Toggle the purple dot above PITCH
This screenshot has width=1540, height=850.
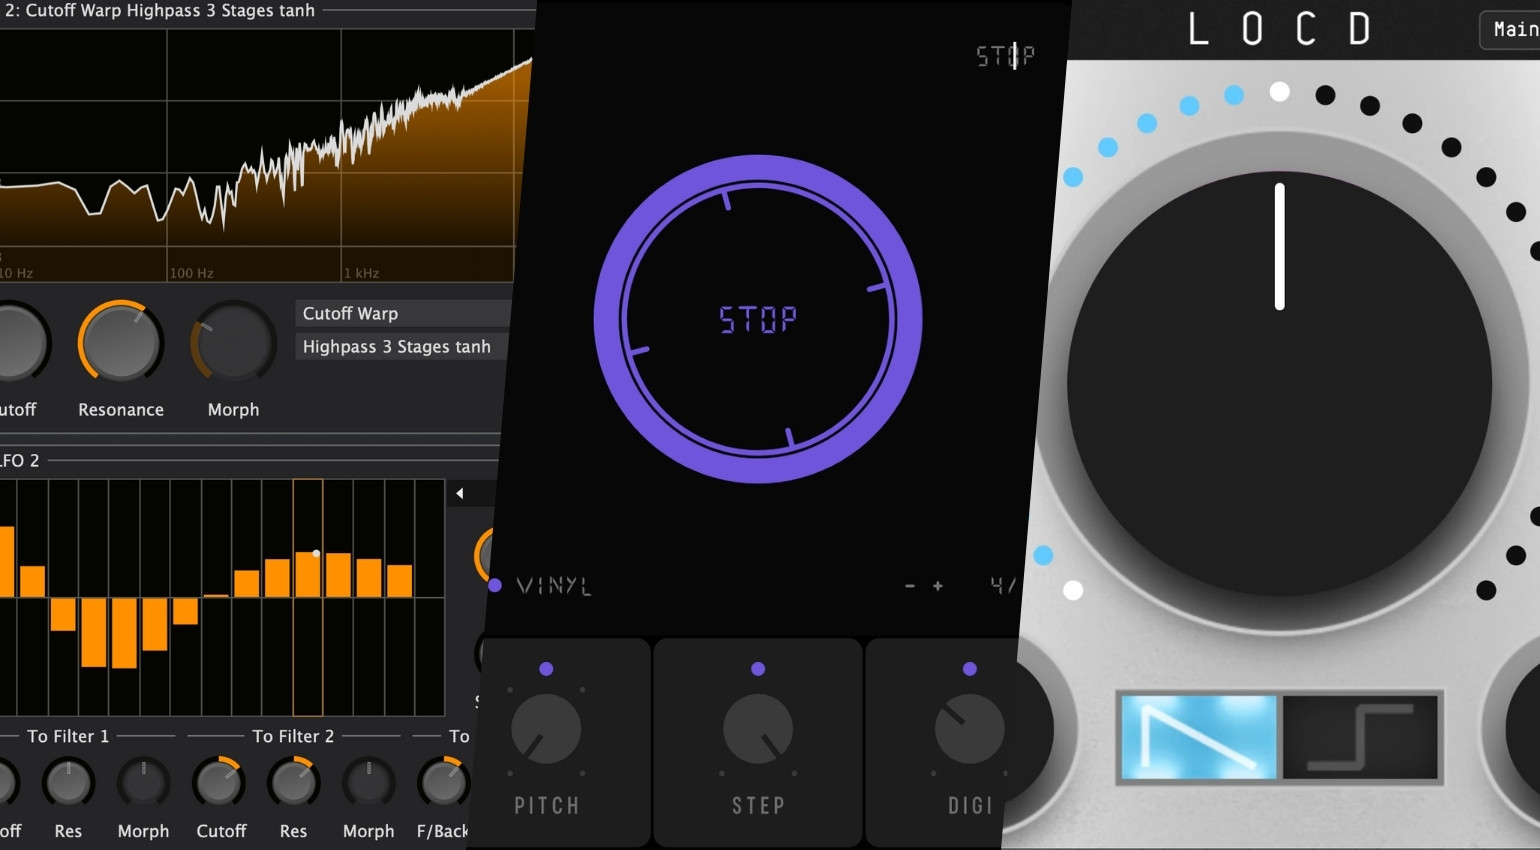[x=546, y=669]
